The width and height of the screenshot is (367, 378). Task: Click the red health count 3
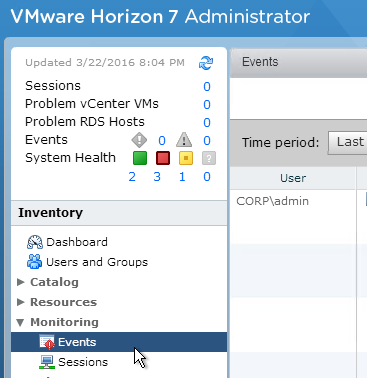tap(157, 176)
